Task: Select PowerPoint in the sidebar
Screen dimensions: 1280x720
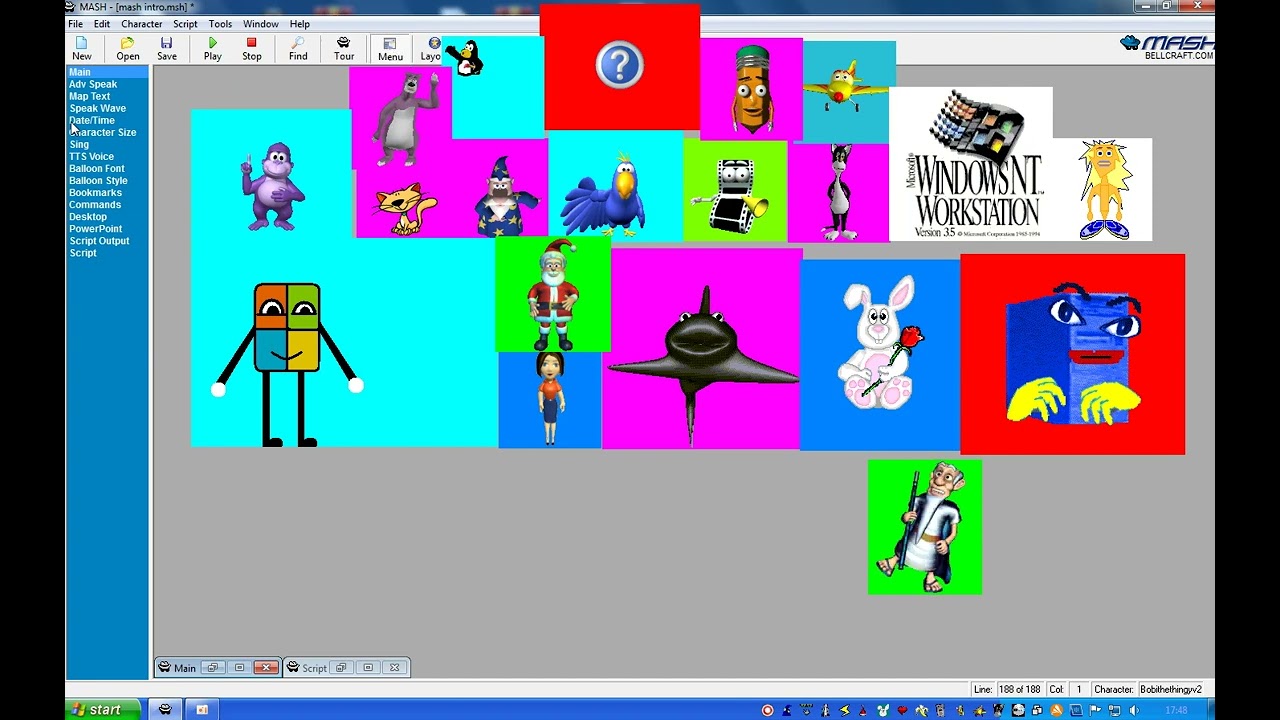Action: [x=96, y=228]
